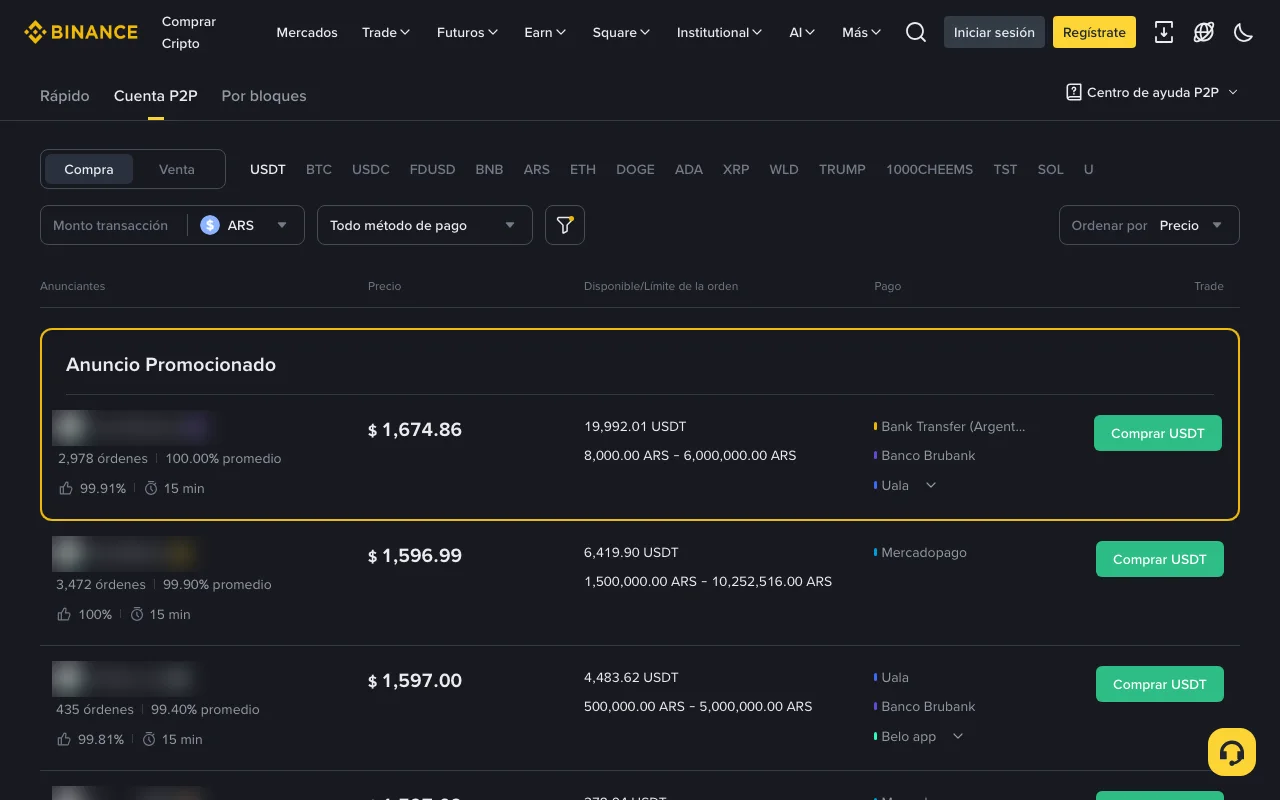Open Mercados in the top navigation
The height and width of the screenshot is (800, 1280).
click(307, 32)
